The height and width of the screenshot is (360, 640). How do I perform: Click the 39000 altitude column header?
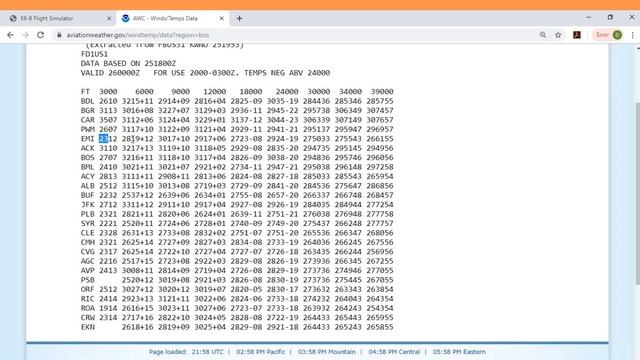point(382,92)
